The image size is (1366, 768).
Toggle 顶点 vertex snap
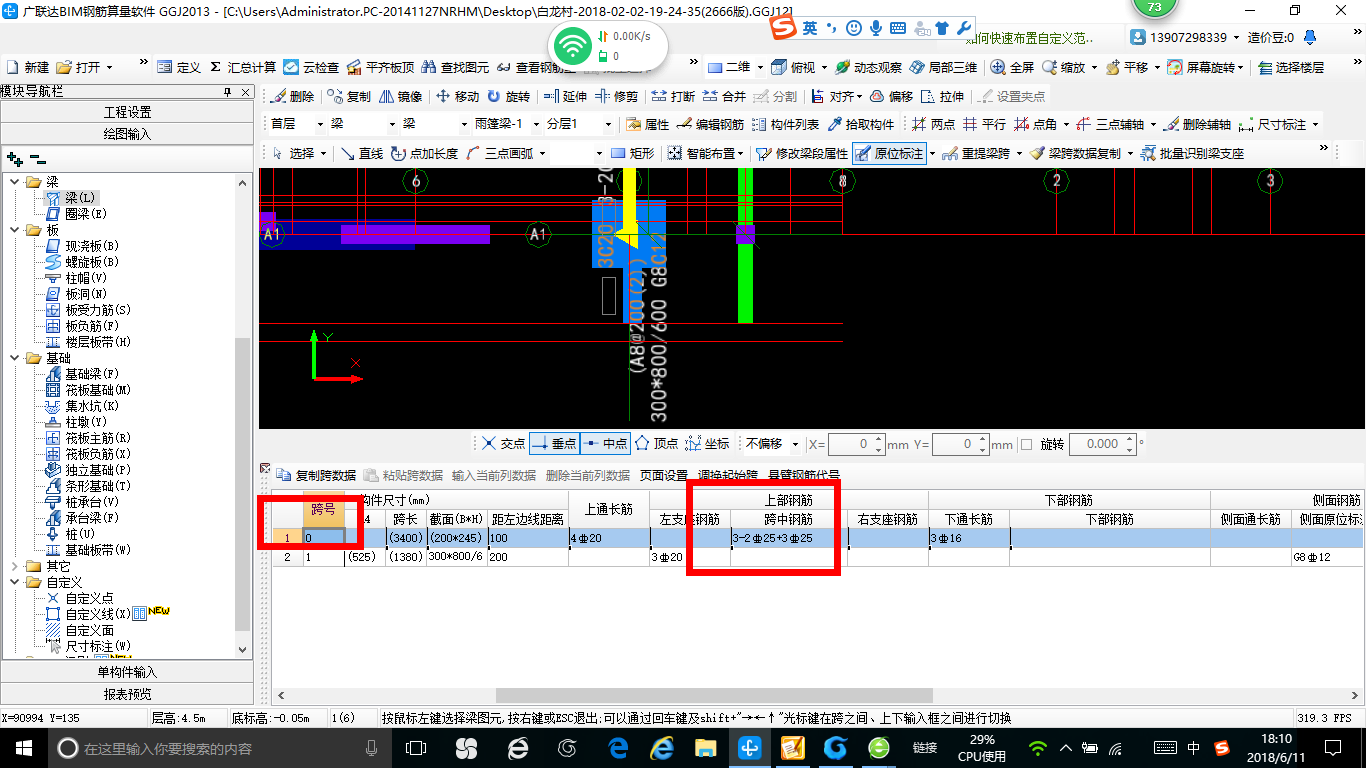[x=656, y=443]
